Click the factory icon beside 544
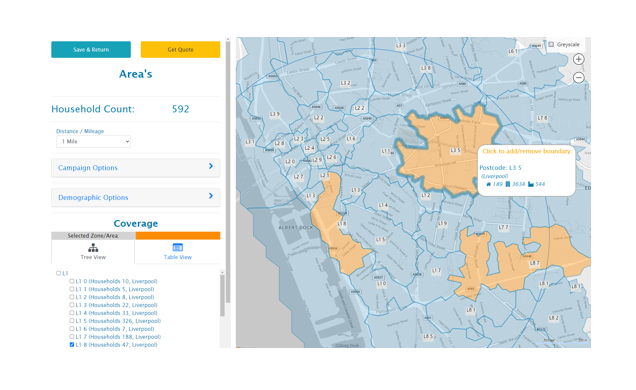The width and height of the screenshot is (636, 390). click(531, 184)
